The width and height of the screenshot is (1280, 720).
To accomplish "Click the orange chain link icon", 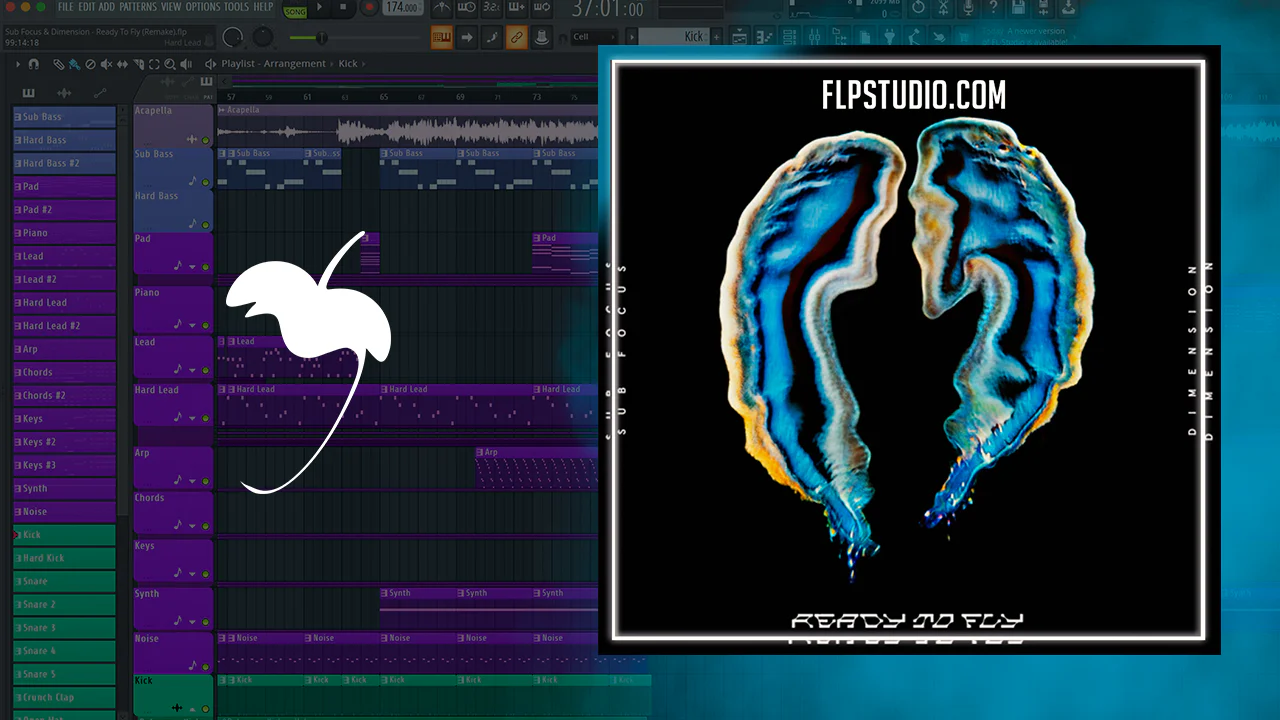I will point(516,38).
